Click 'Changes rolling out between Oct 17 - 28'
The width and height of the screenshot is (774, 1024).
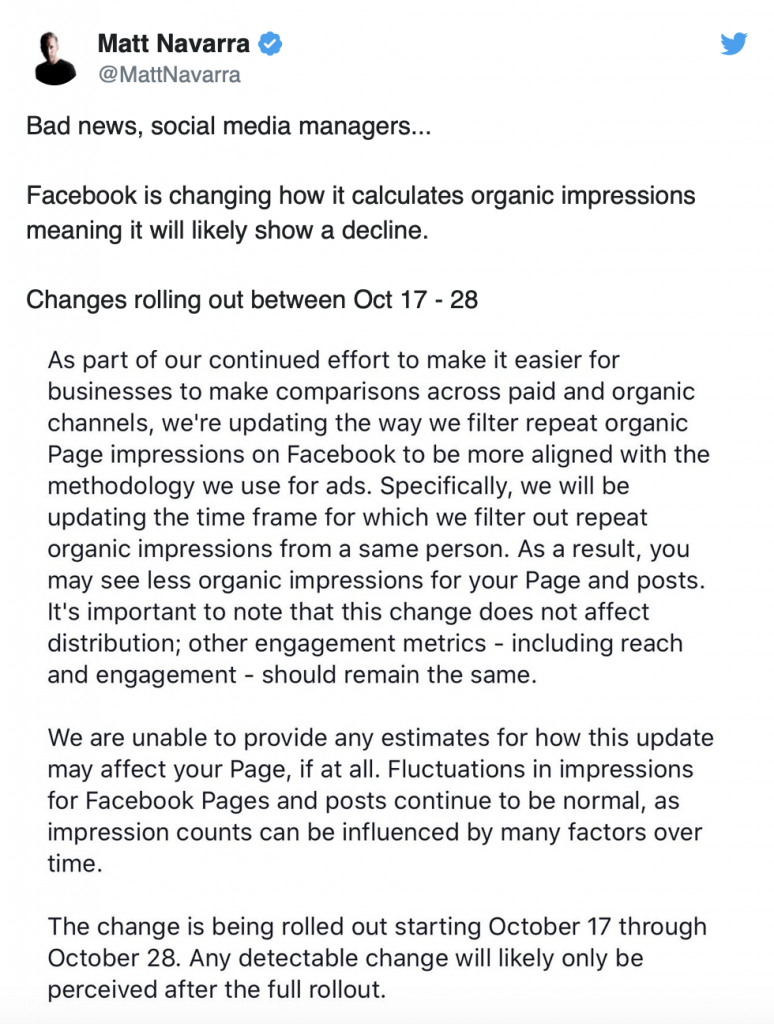click(x=253, y=299)
